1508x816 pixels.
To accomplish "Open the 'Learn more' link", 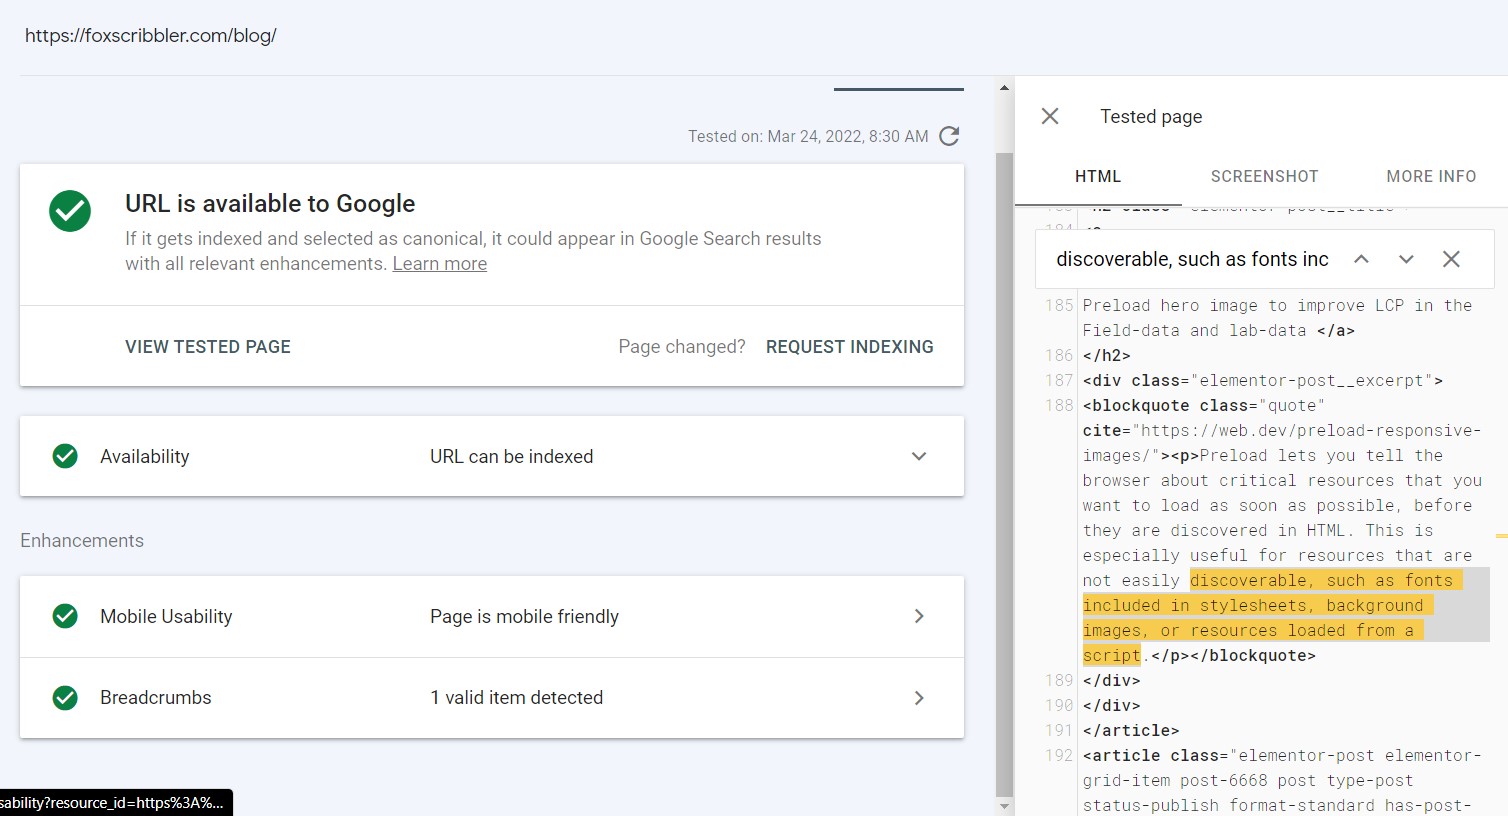I will (439, 263).
